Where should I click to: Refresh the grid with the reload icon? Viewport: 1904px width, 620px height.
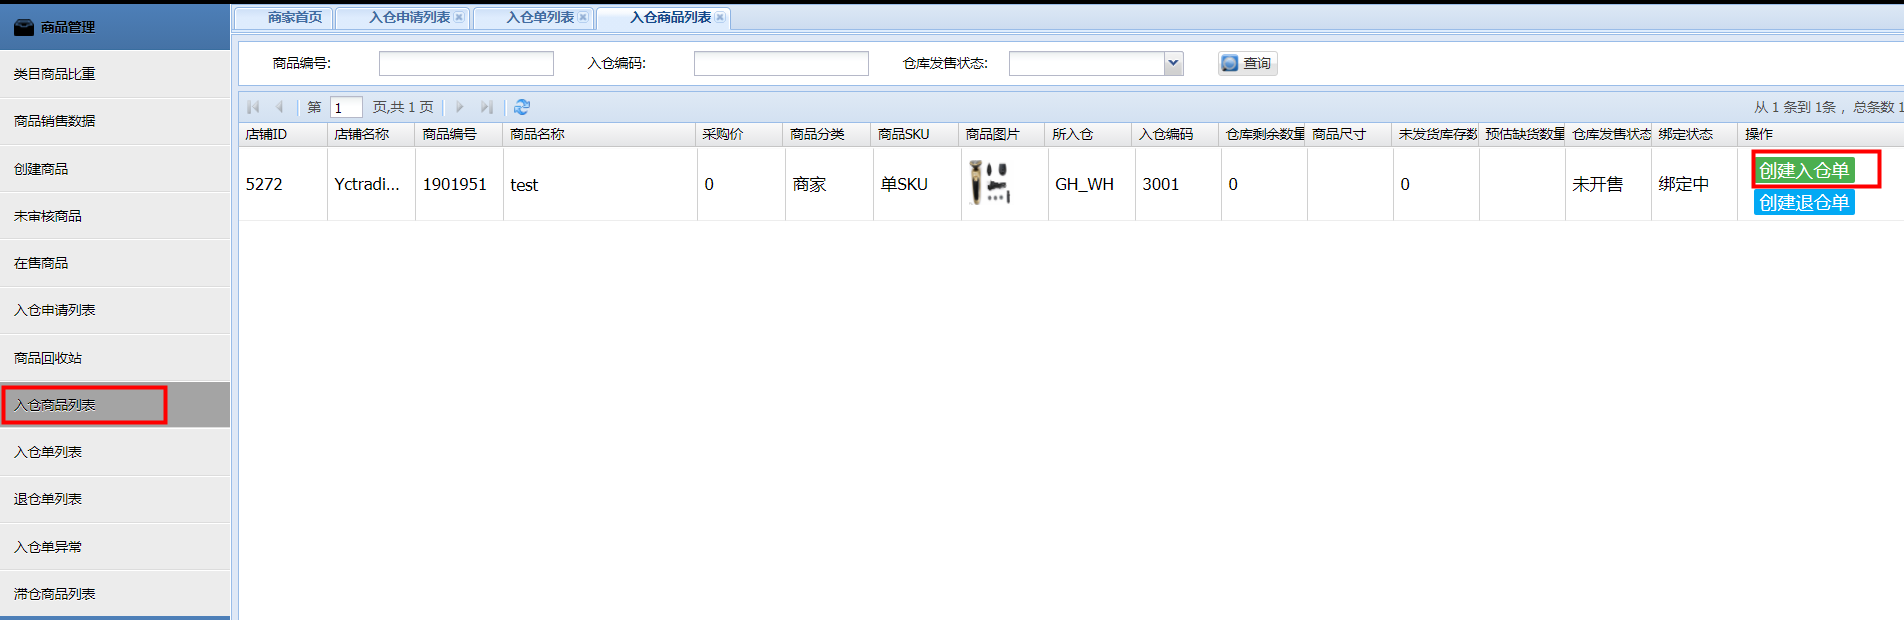(x=522, y=107)
